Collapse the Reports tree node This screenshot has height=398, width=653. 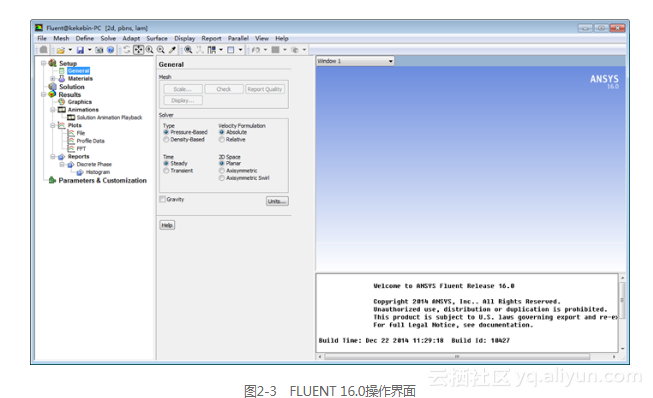(52, 157)
